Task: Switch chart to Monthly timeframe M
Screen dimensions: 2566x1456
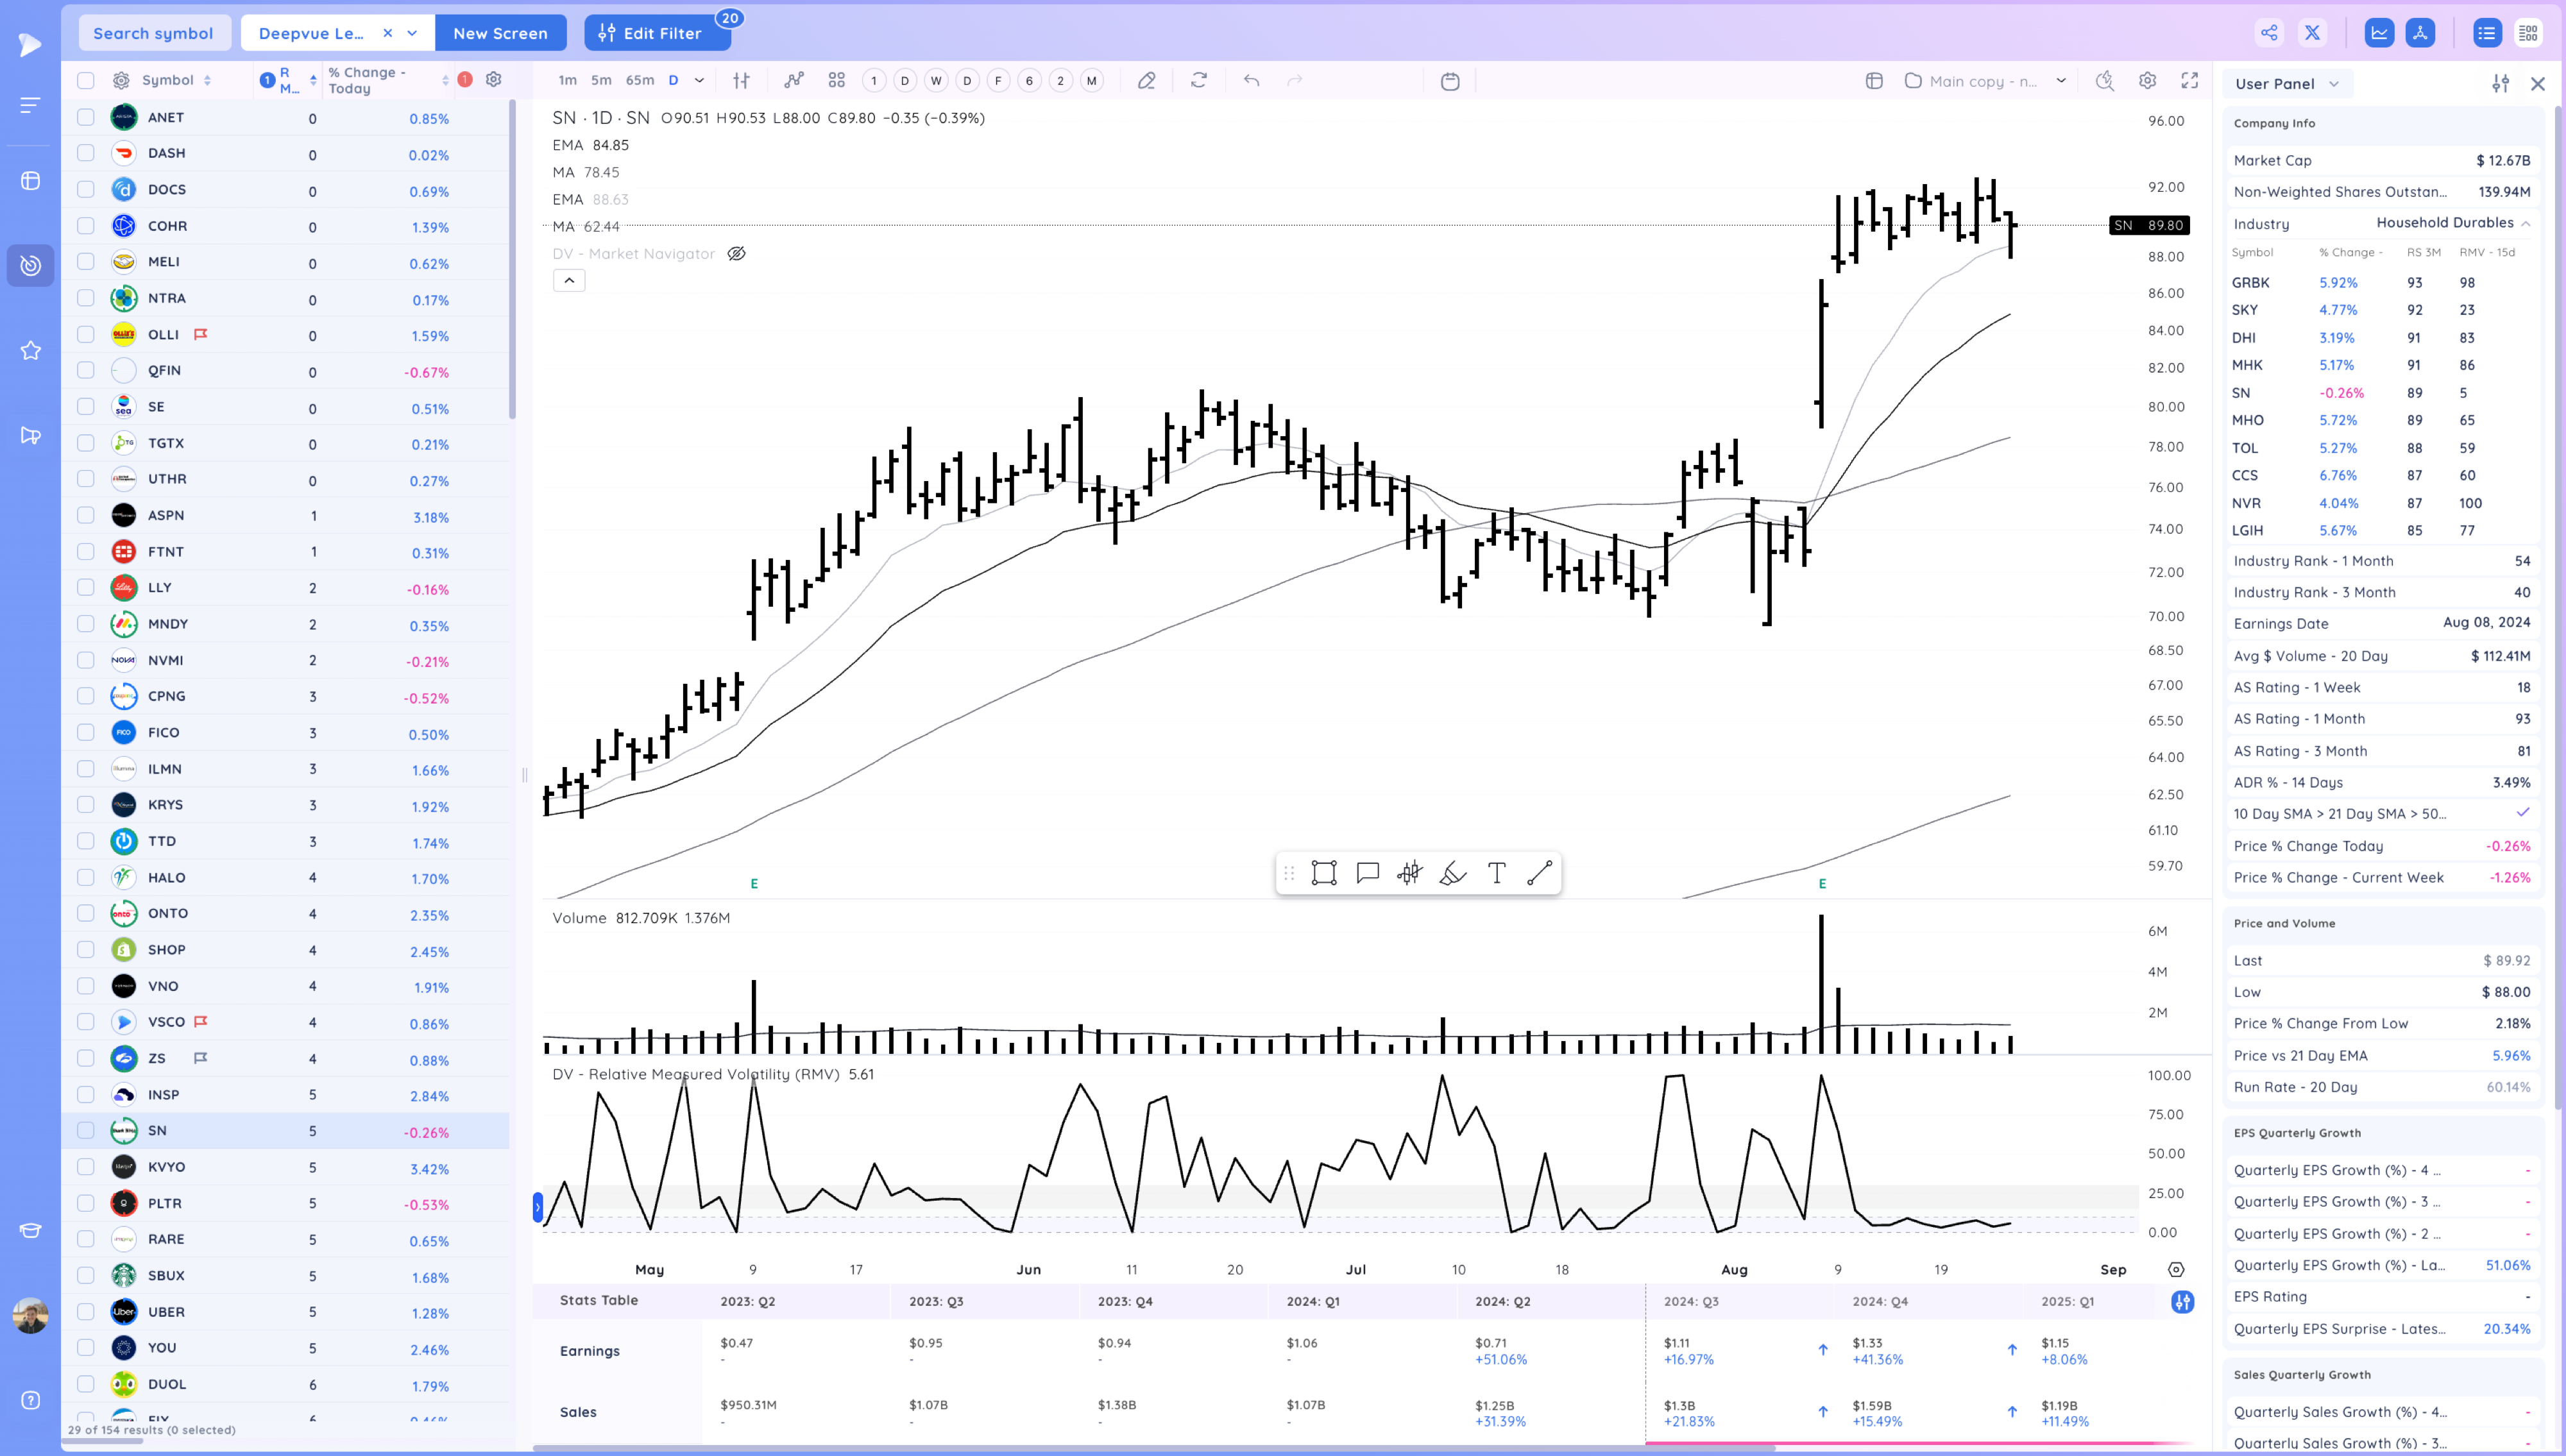Action: 1090,80
